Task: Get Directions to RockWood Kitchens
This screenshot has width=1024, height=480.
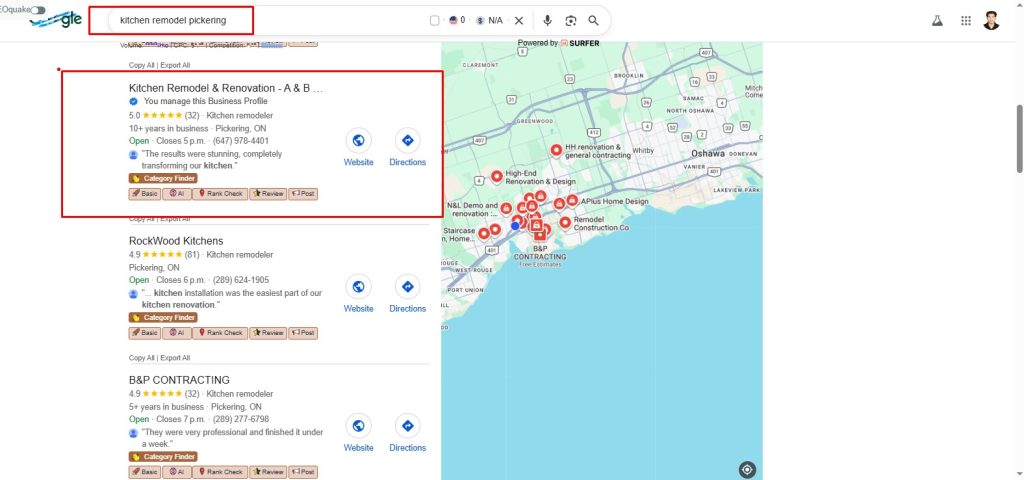Action: point(408,294)
